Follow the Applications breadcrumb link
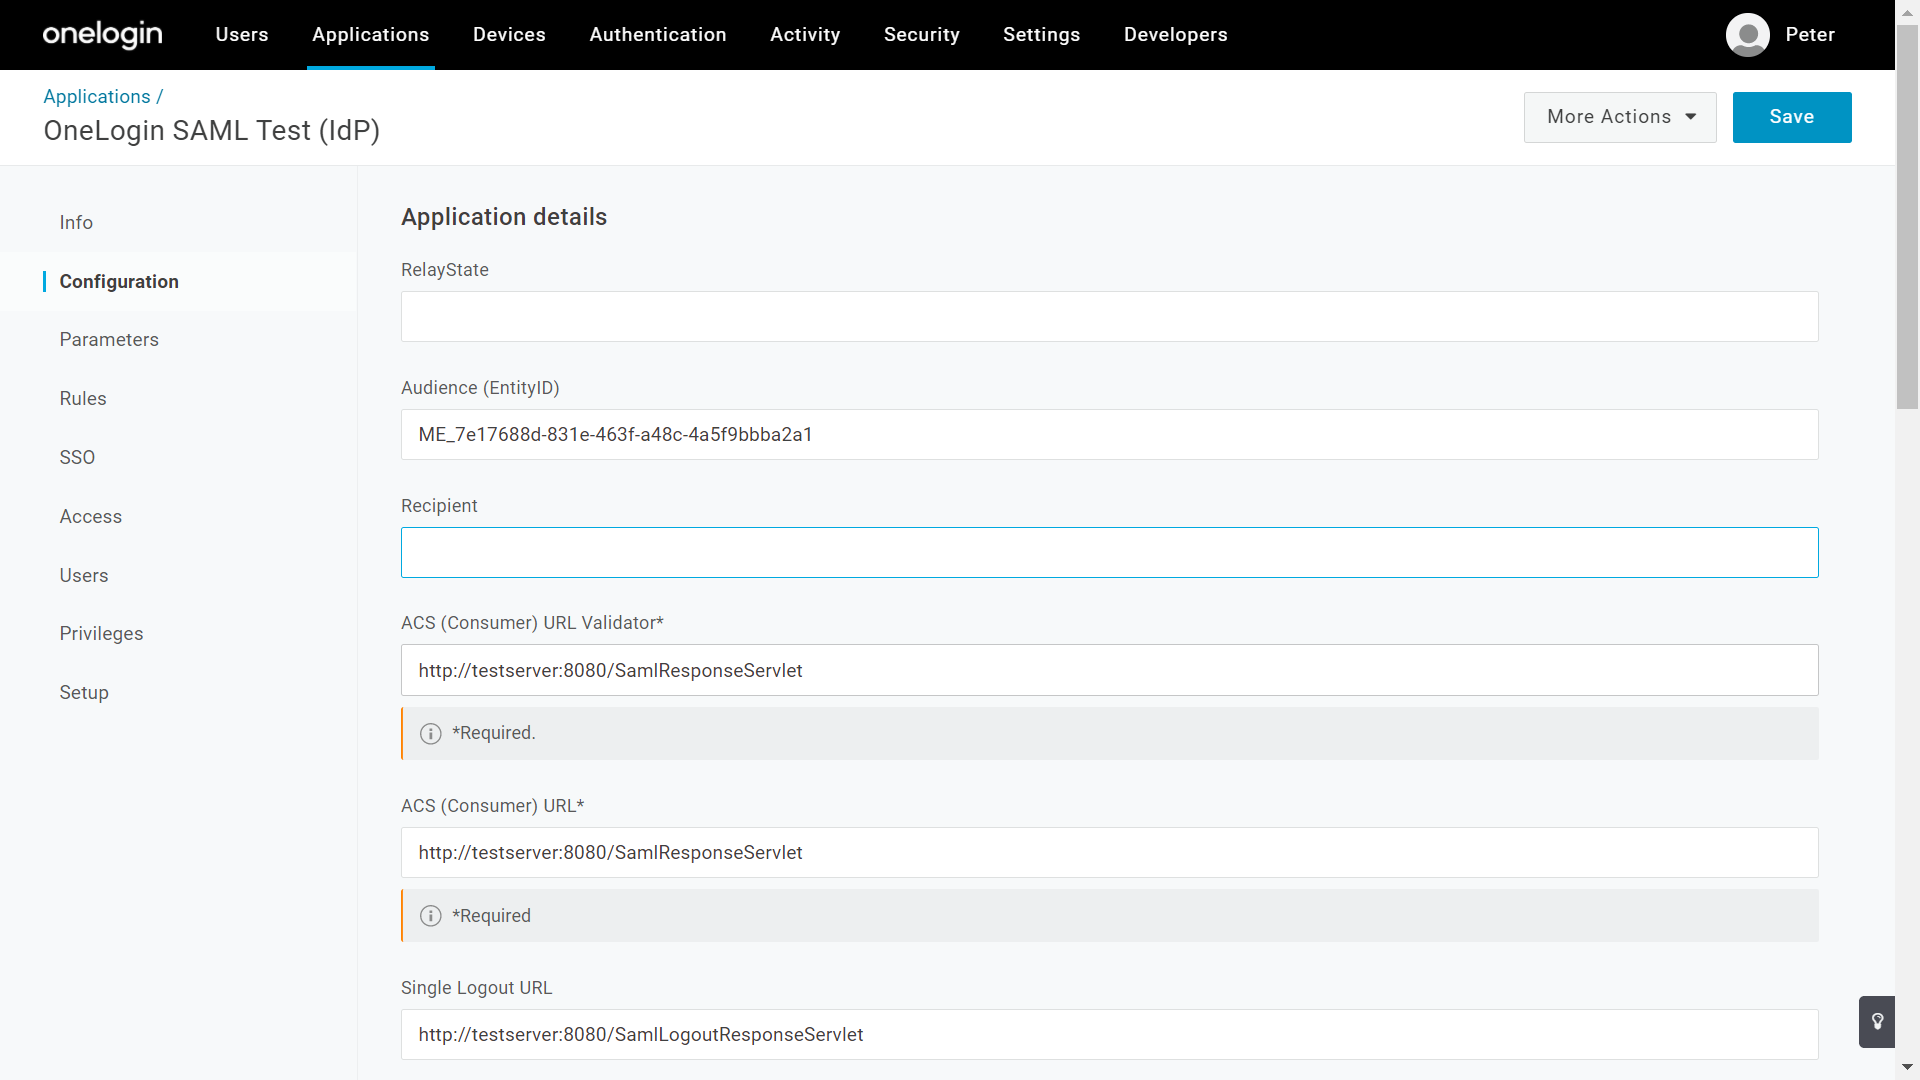Image resolution: width=1920 pixels, height=1080 pixels. click(x=97, y=97)
